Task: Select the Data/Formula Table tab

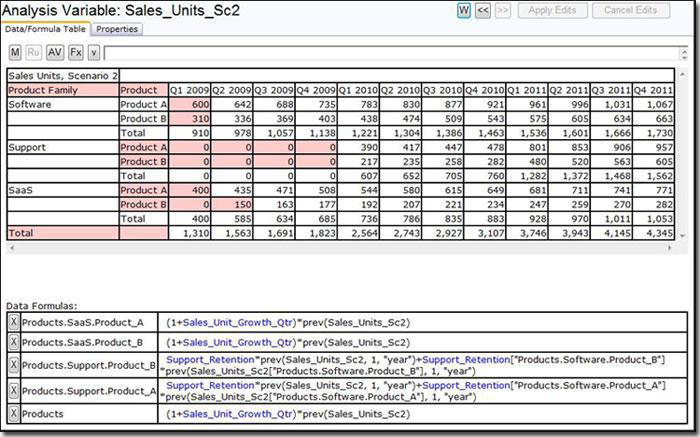Action: pos(45,29)
